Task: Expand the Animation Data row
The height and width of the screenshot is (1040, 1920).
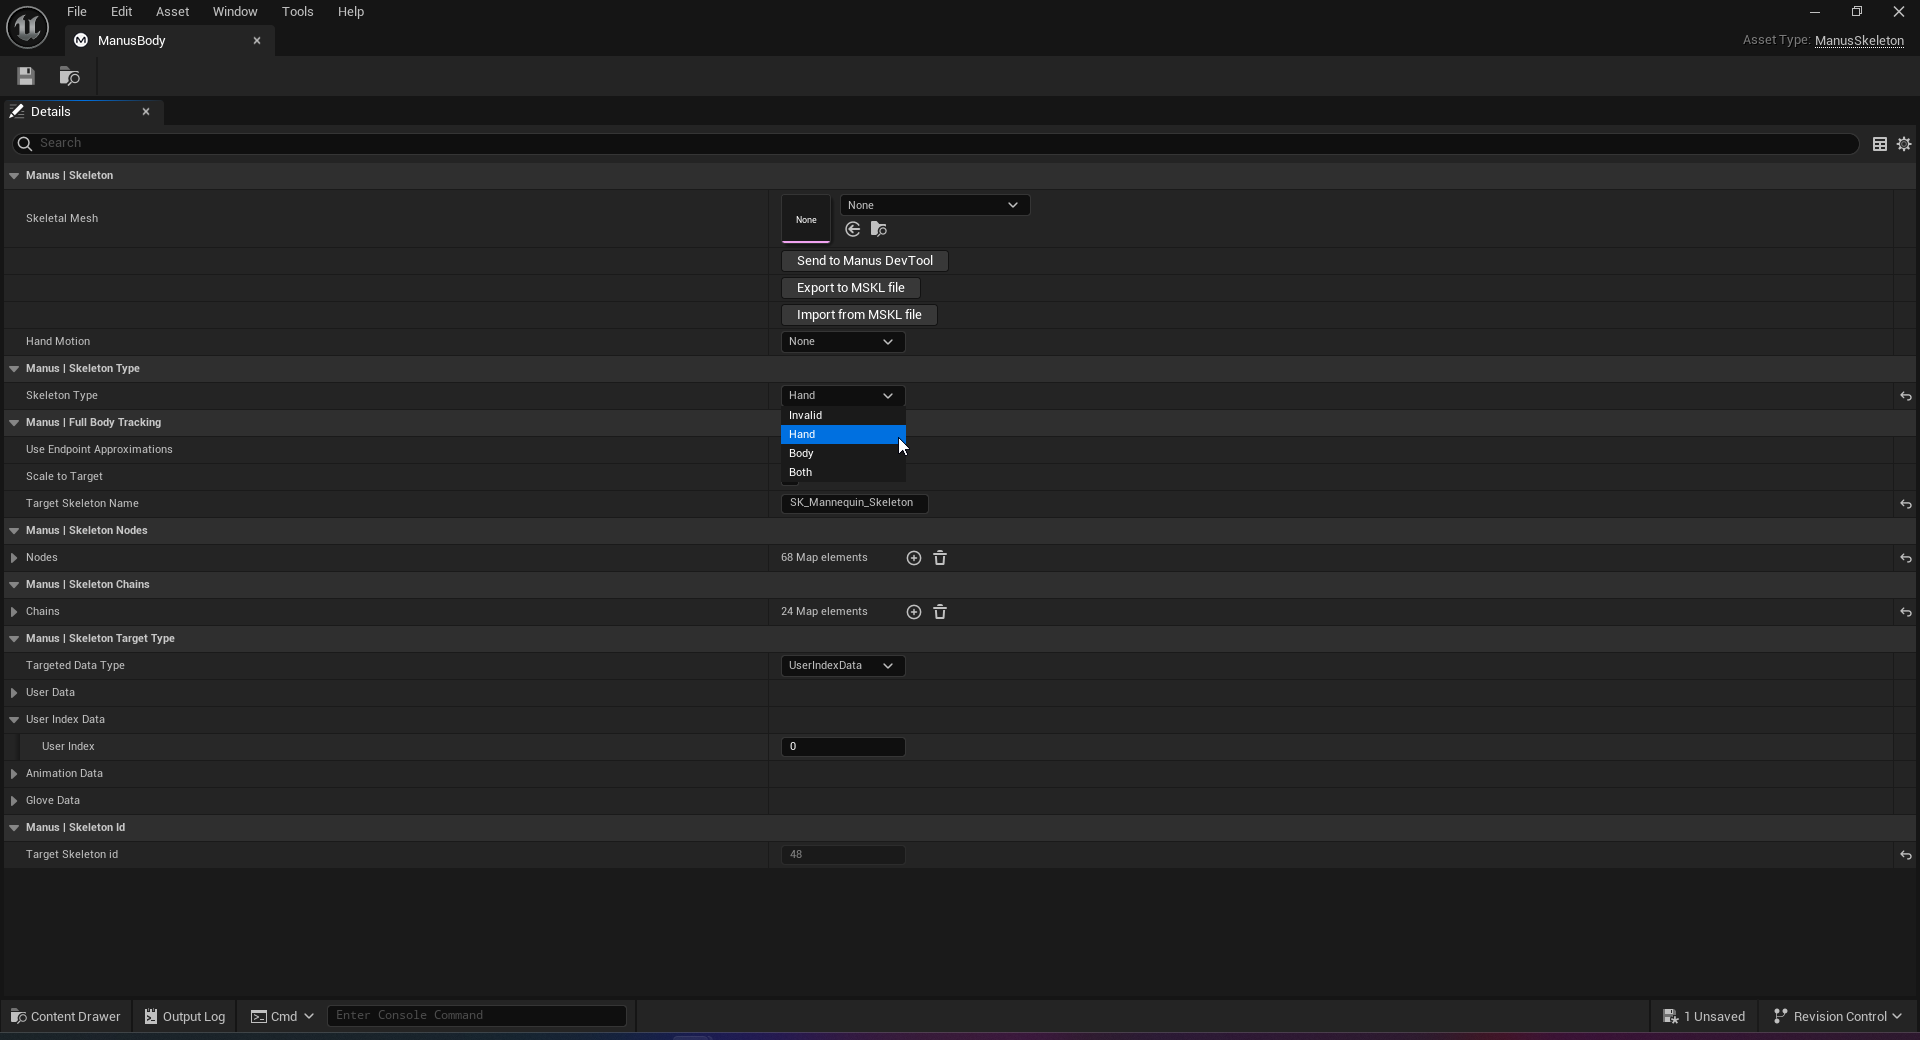Action: click(14, 774)
